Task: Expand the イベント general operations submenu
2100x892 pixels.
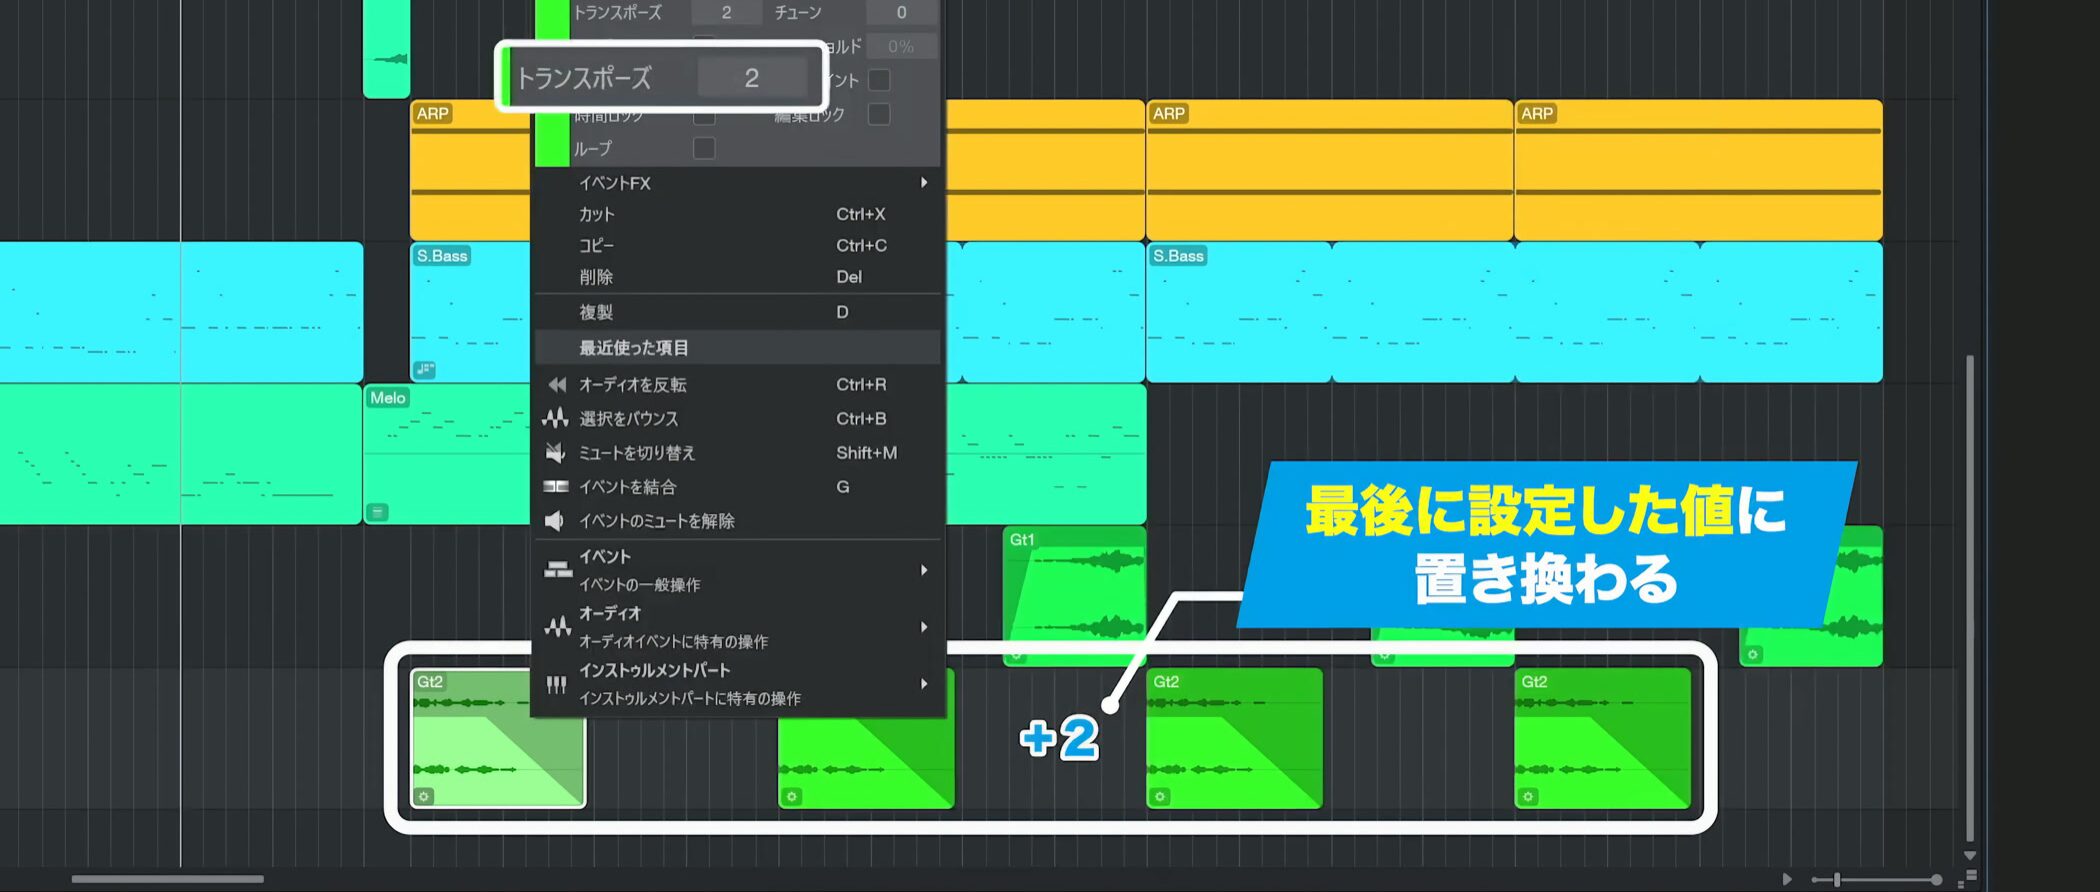Action: click(923, 570)
